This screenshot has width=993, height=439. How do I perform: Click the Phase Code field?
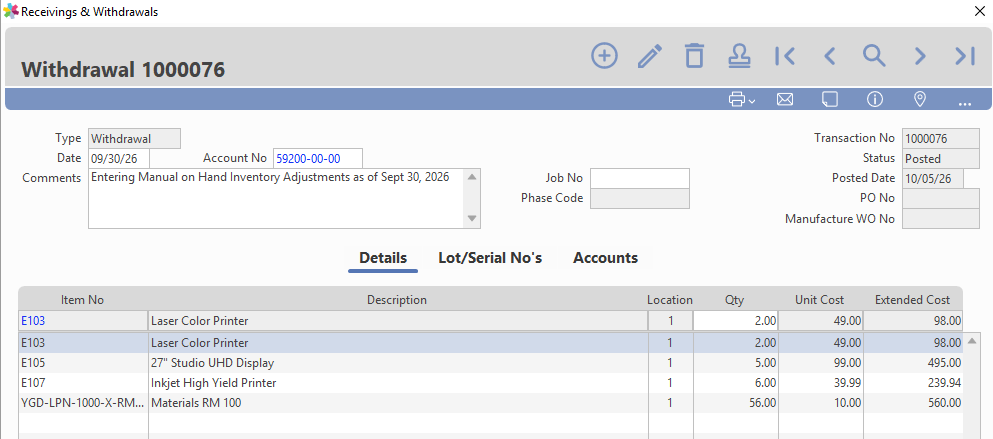point(640,198)
